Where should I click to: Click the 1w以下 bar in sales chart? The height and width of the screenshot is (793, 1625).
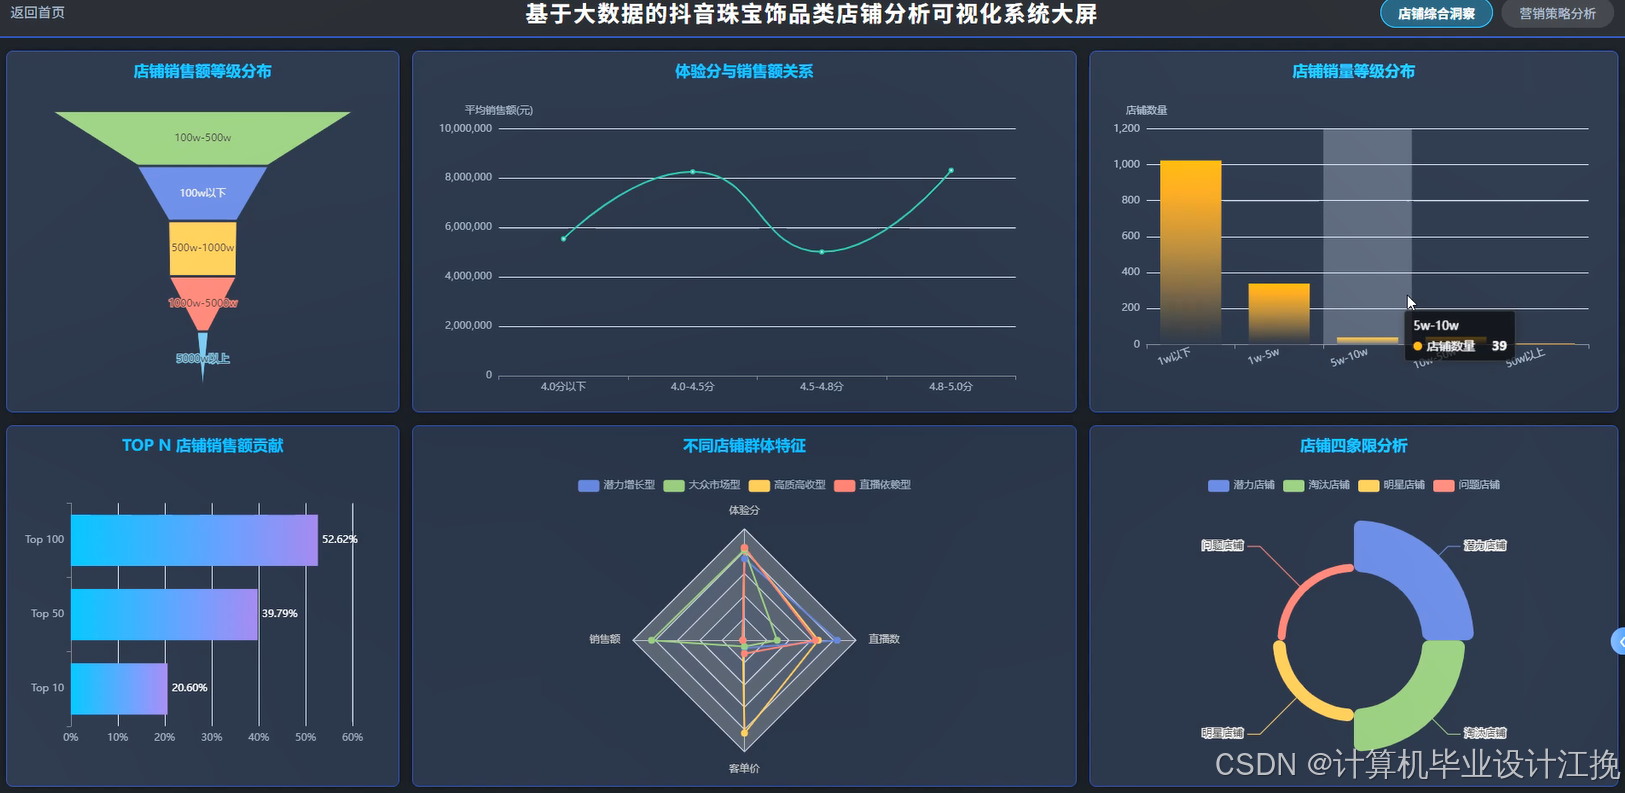tap(1190, 252)
